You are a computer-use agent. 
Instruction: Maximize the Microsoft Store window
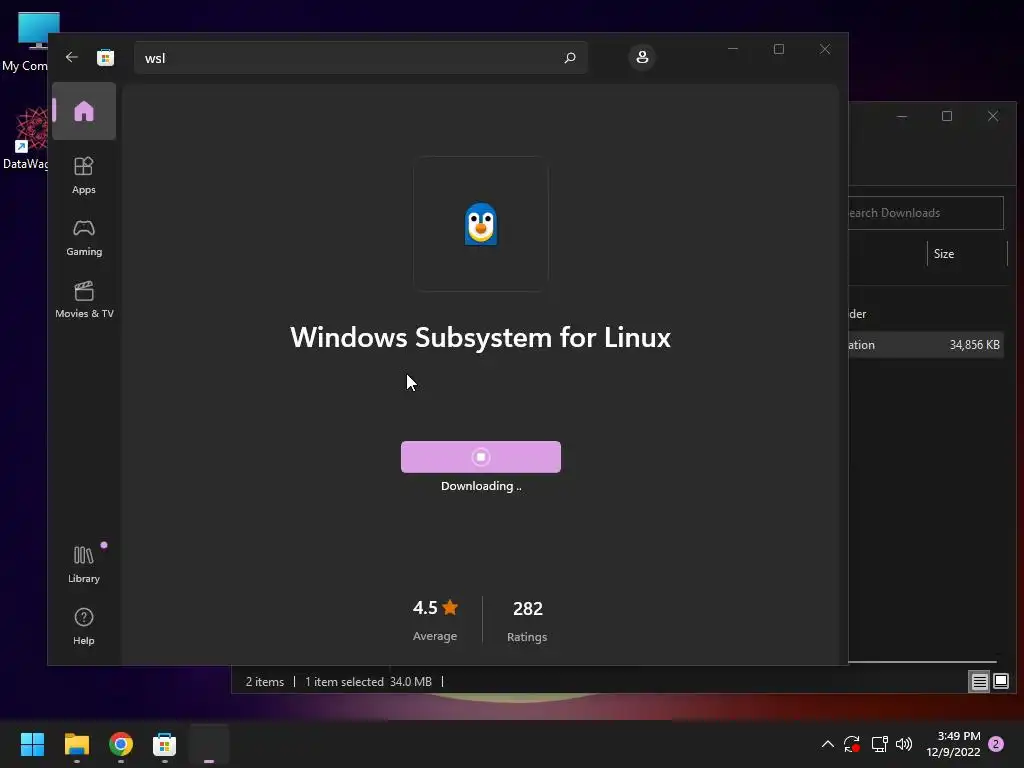click(778, 49)
